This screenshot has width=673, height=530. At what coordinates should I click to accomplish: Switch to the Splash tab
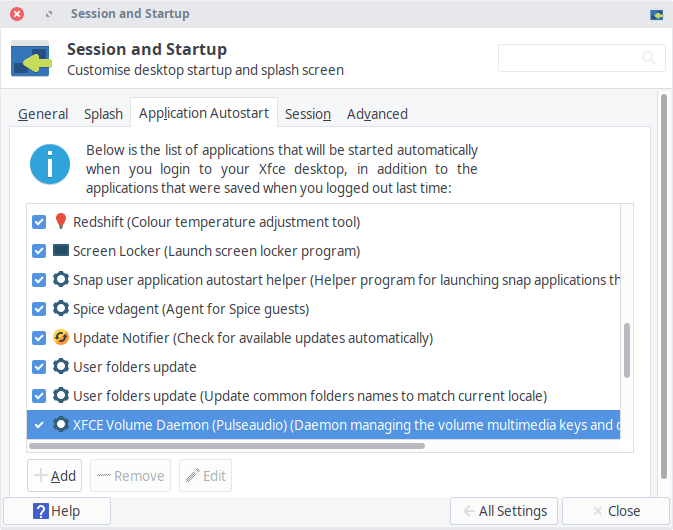103,114
